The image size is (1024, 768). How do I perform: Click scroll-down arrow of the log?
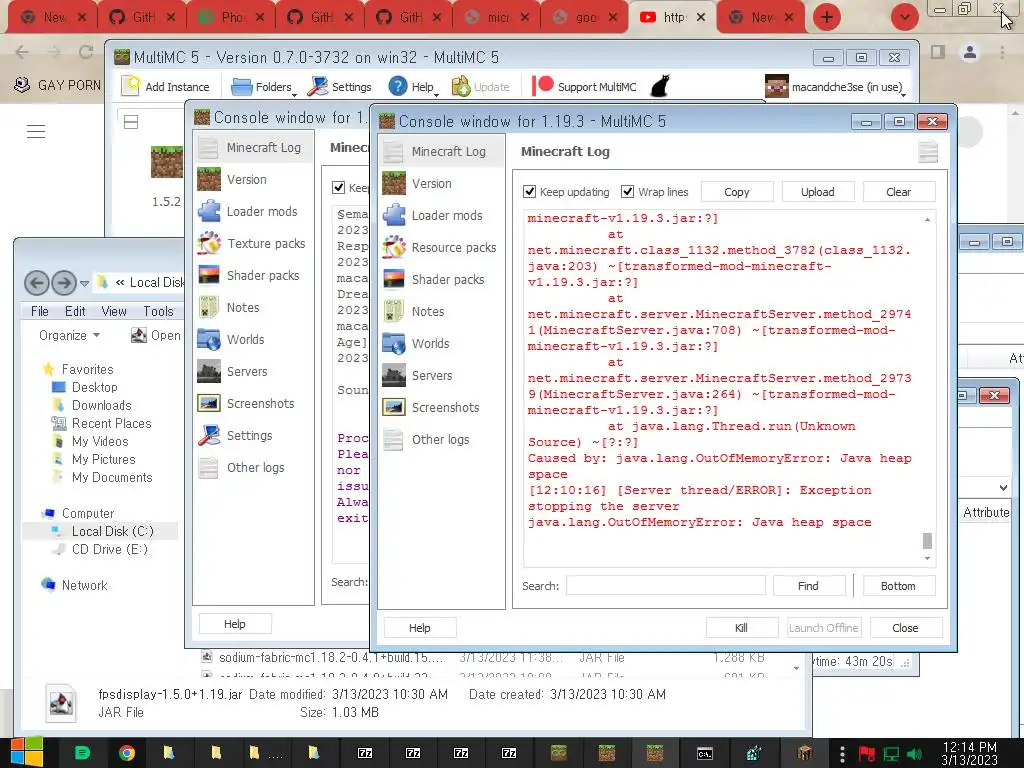(x=927, y=558)
